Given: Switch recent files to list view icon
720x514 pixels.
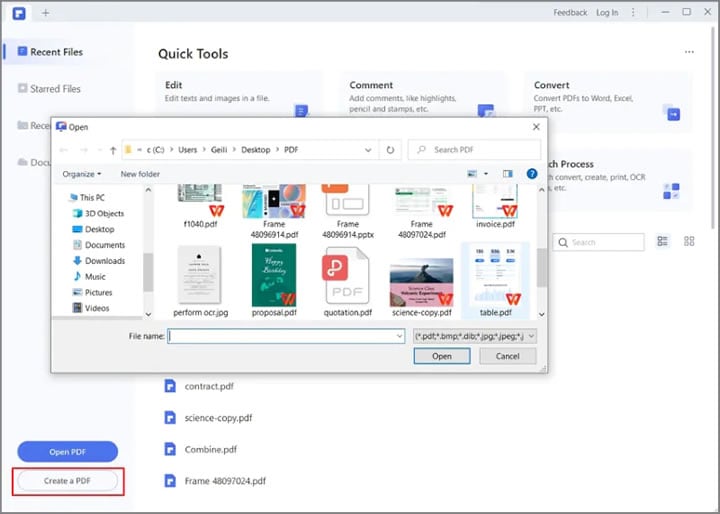Looking at the screenshot, I should tap(662, 241).
